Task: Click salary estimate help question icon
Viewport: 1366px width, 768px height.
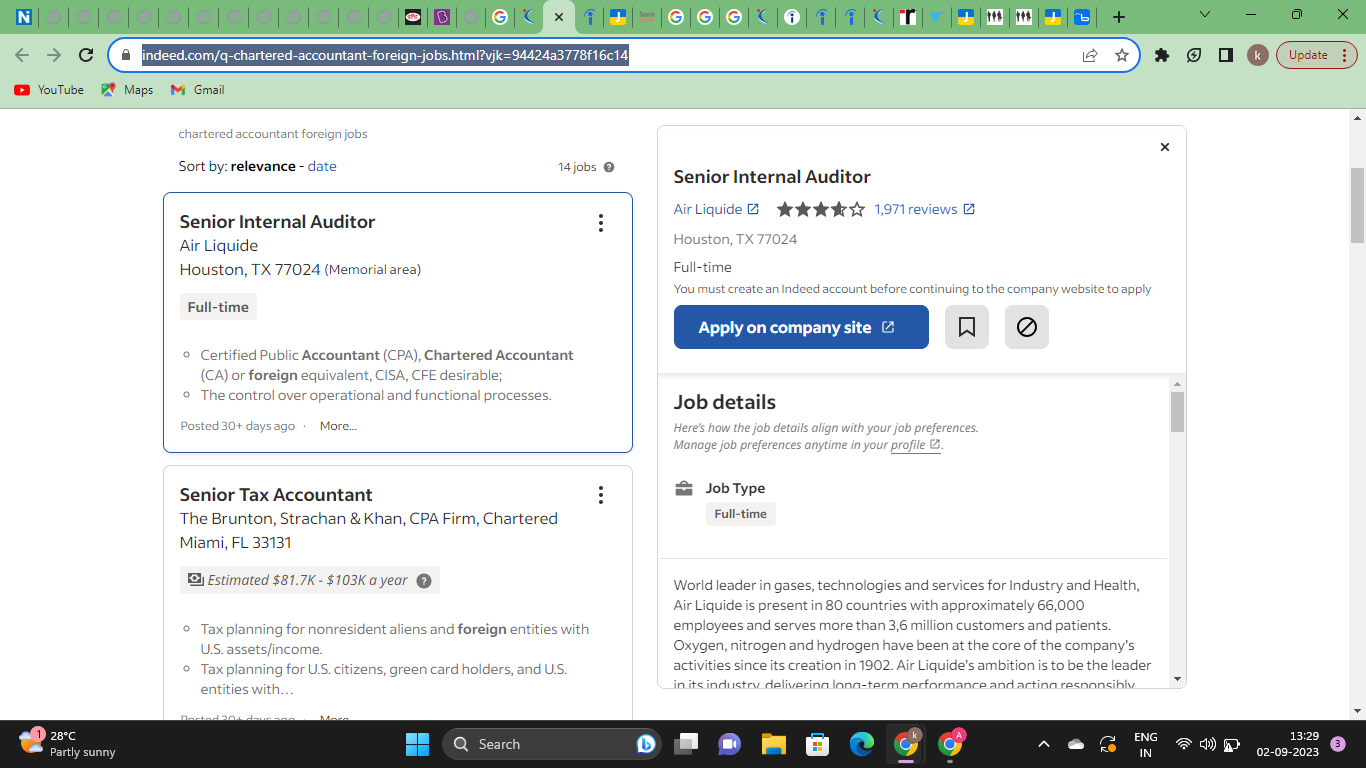Action: (x=424, y=581)
